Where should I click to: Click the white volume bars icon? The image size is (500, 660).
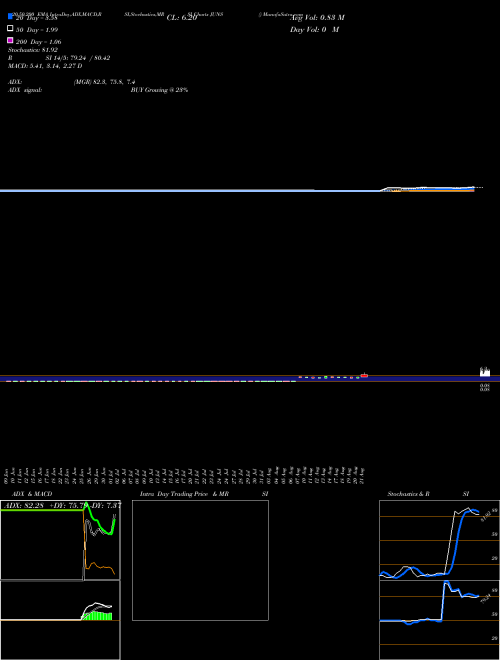485,372
